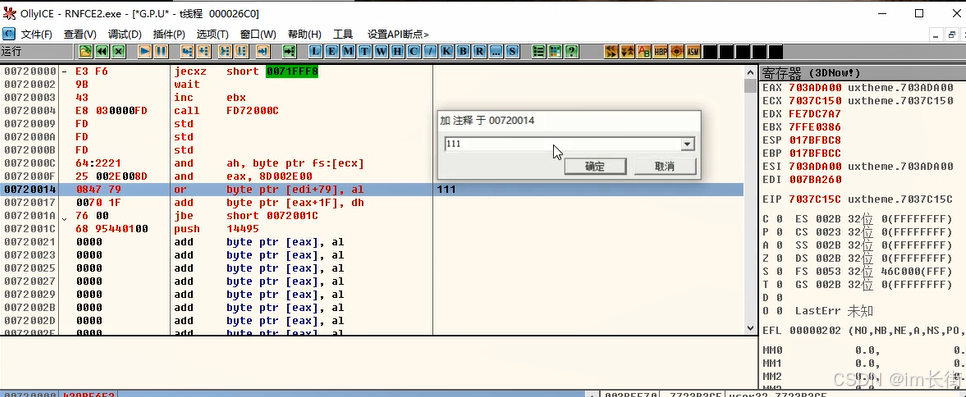Open the 选项(T) menu
The image size is (966, 397).
(x=213, y=34)
